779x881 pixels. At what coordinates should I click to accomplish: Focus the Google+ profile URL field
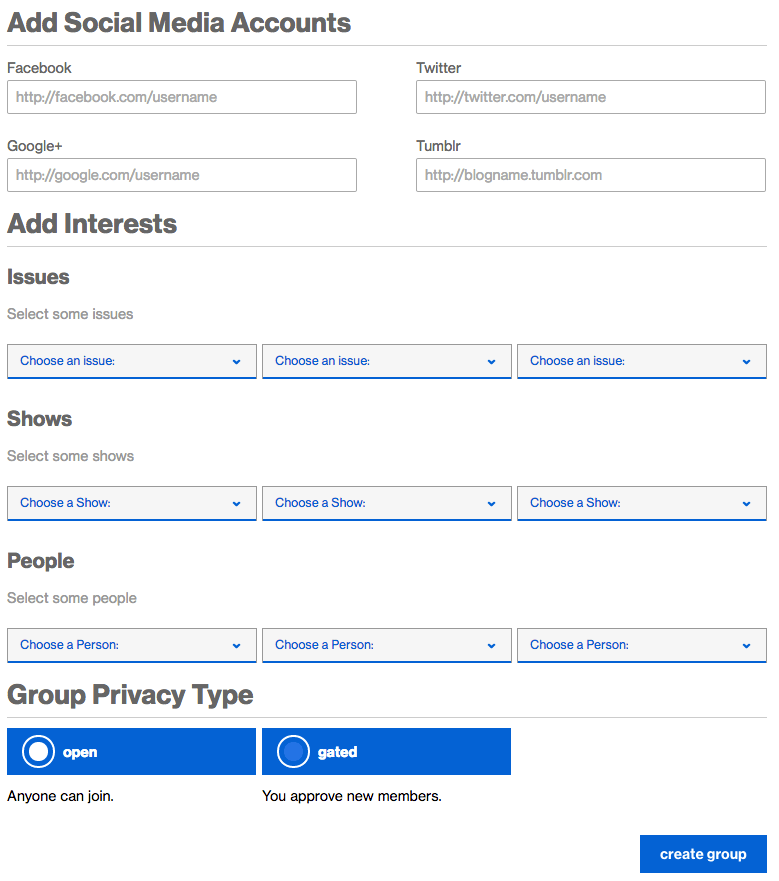click(x=181, y=175)
